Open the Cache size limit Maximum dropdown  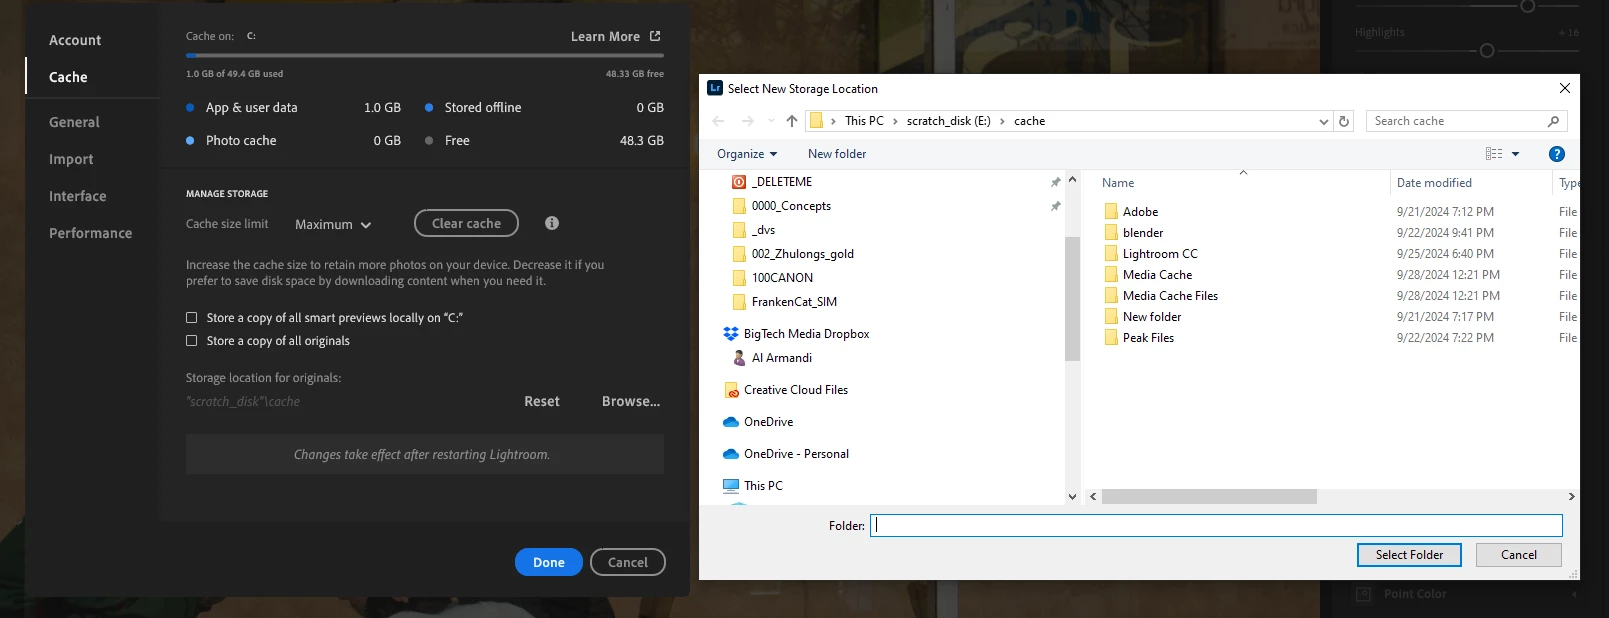(333, 225)
